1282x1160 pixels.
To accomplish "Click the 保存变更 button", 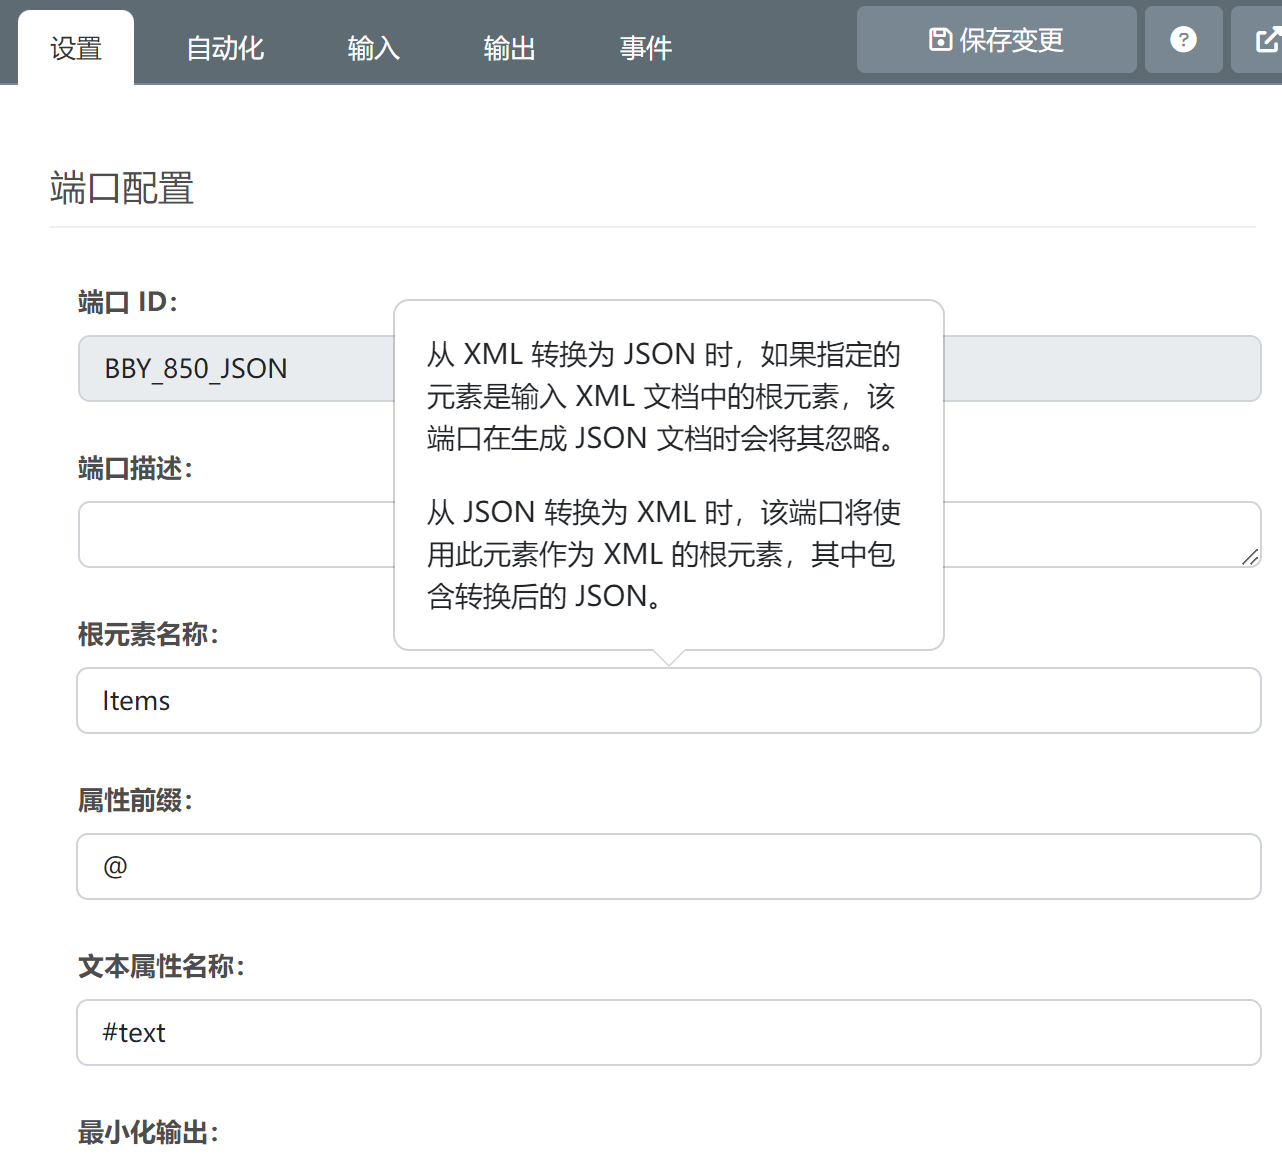I will click(996, 40).
